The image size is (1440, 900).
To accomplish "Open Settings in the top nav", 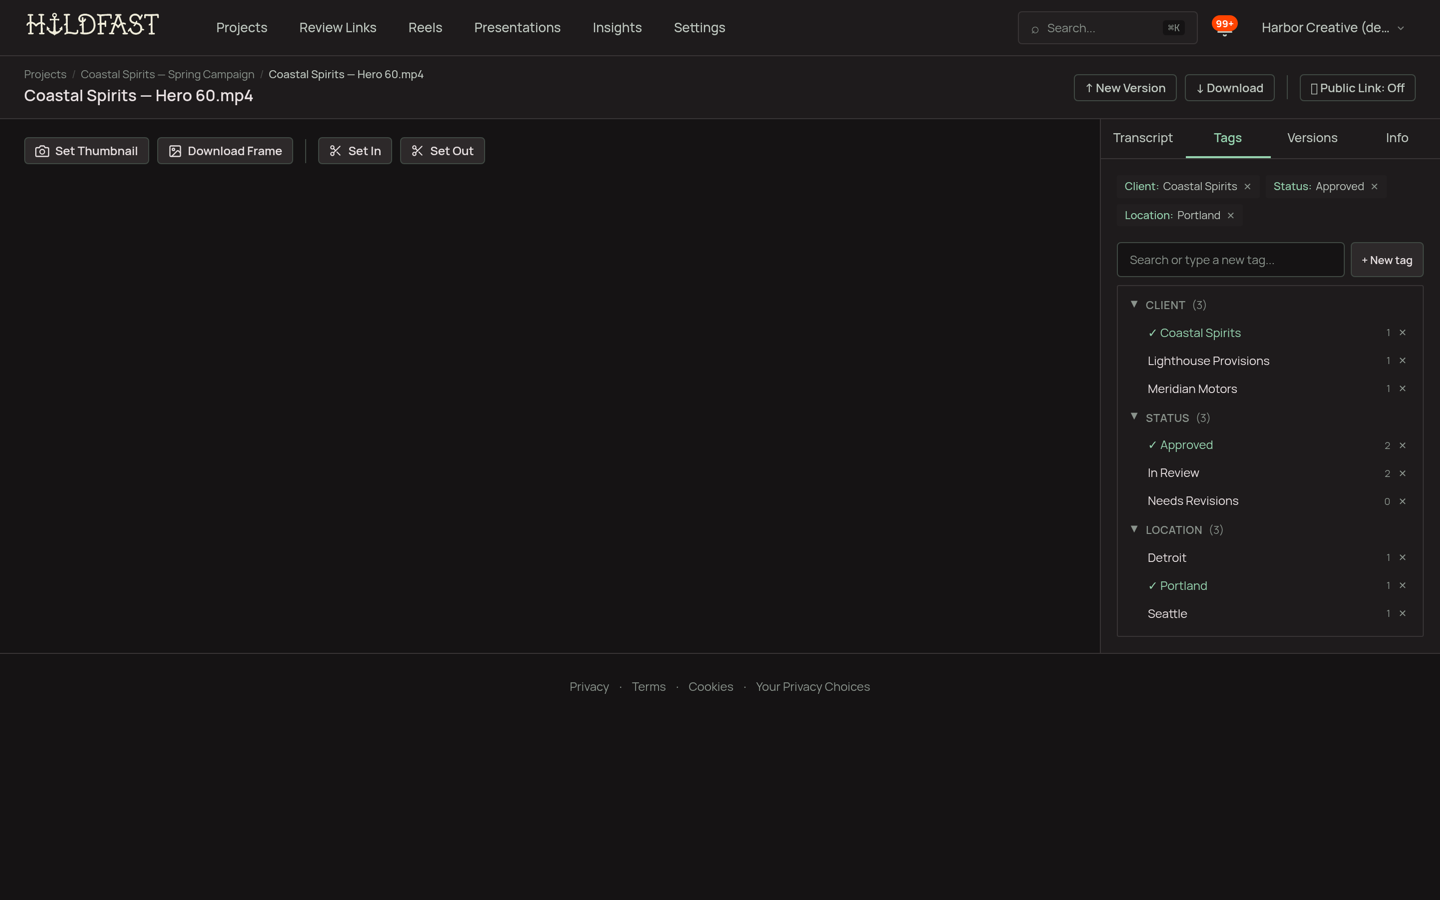I will pos(699,28).
